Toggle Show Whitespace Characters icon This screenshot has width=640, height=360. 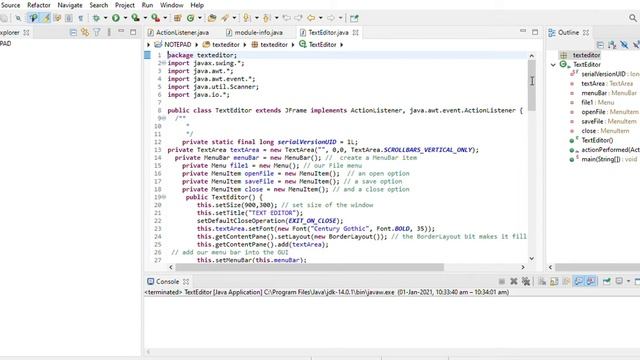coord(80,18)
